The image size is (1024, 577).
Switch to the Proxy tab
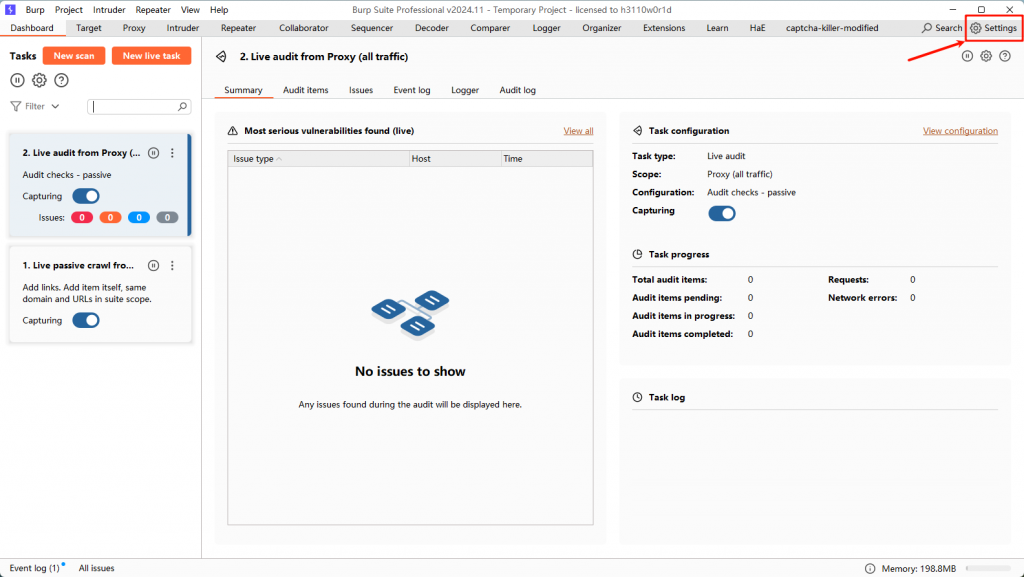[134, 28]
